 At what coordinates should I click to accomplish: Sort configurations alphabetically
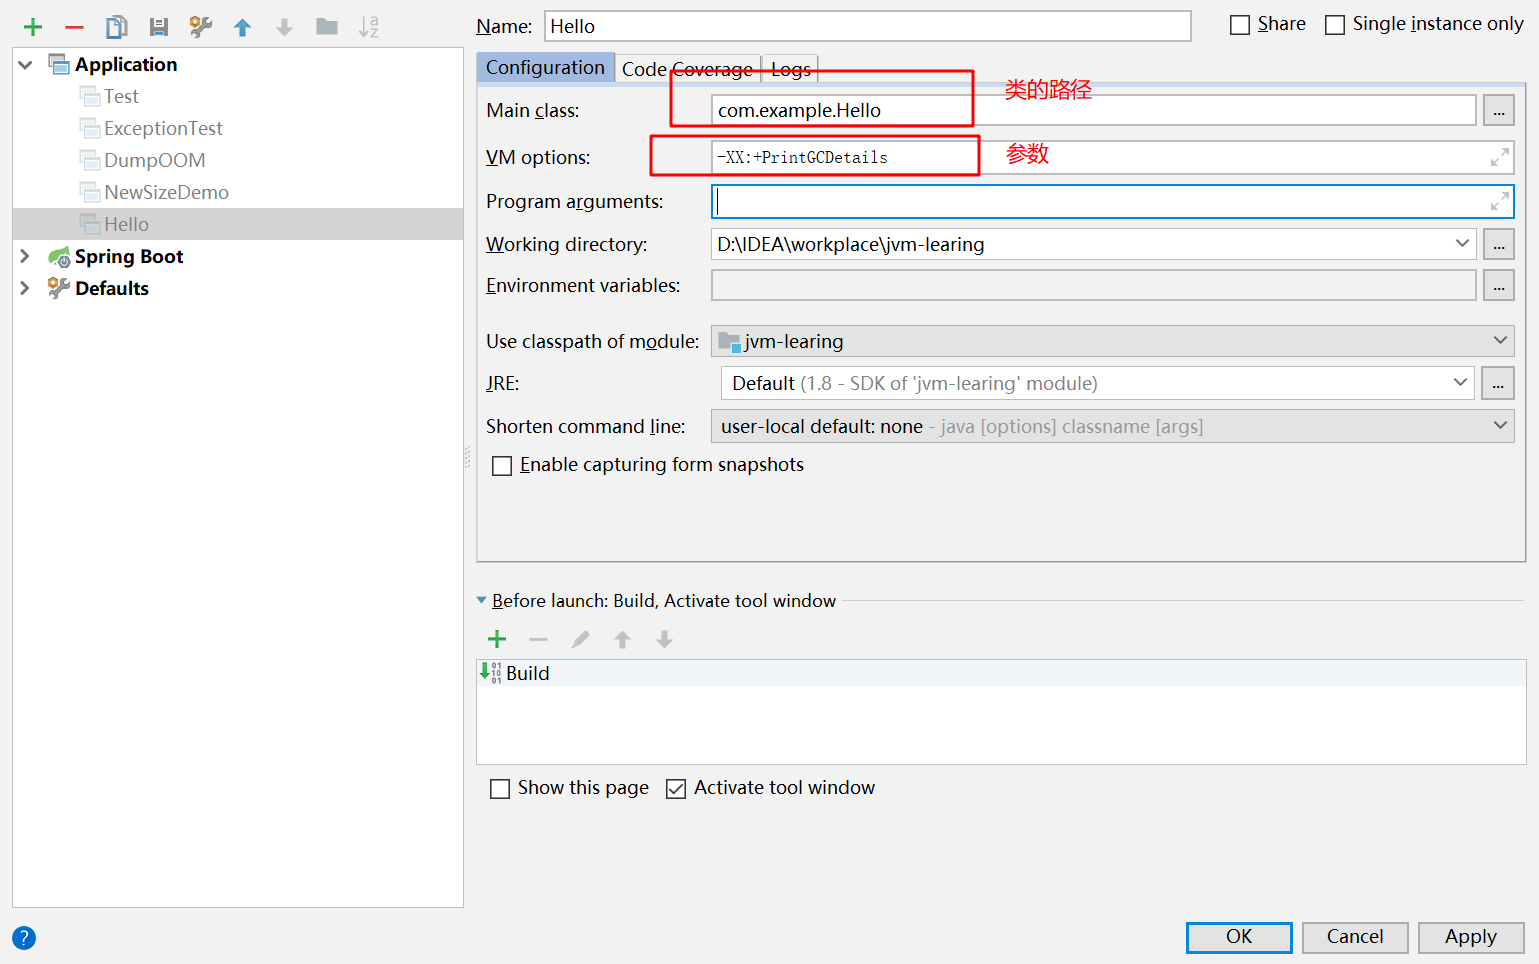click(x=369, y=27)
